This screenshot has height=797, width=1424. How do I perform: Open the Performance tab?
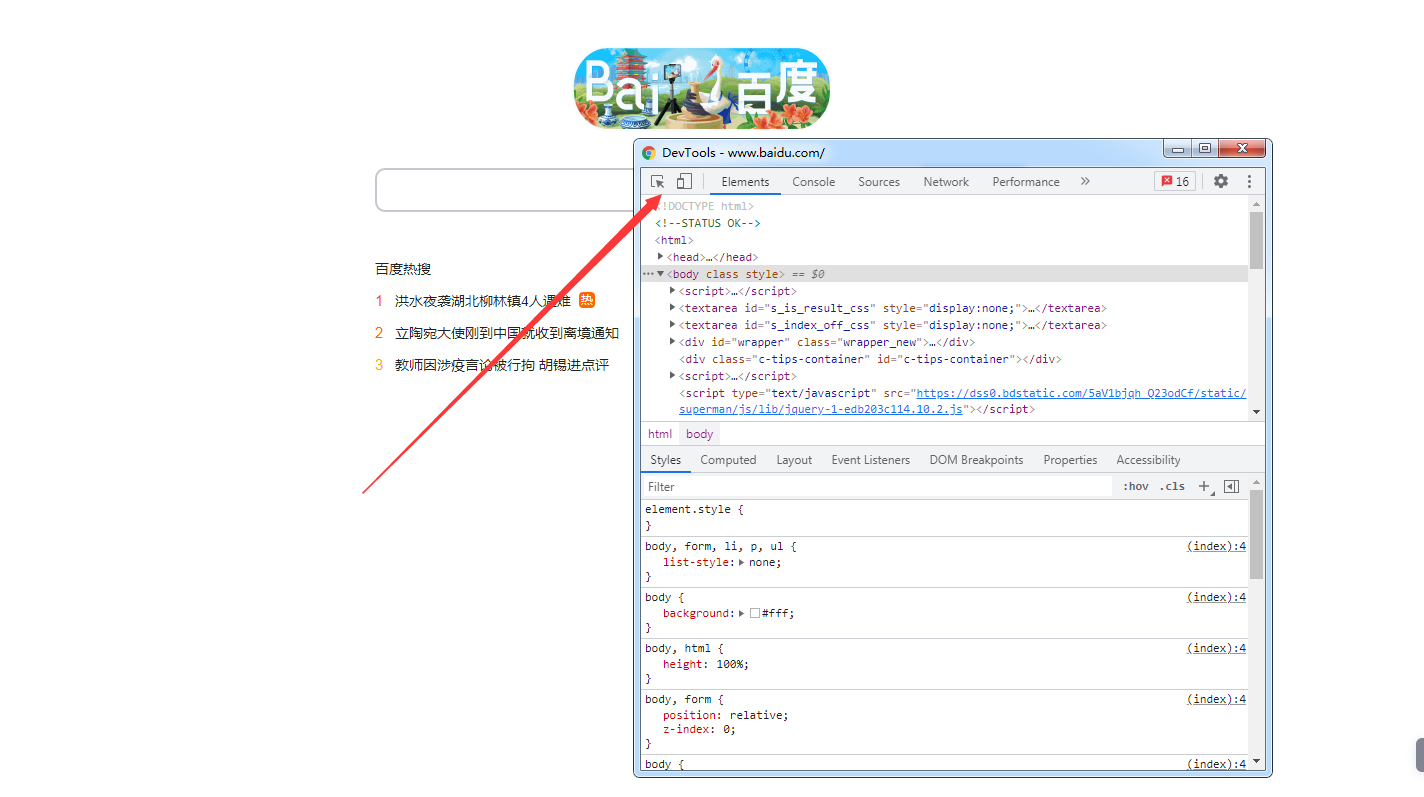(x=1026, y=182)
